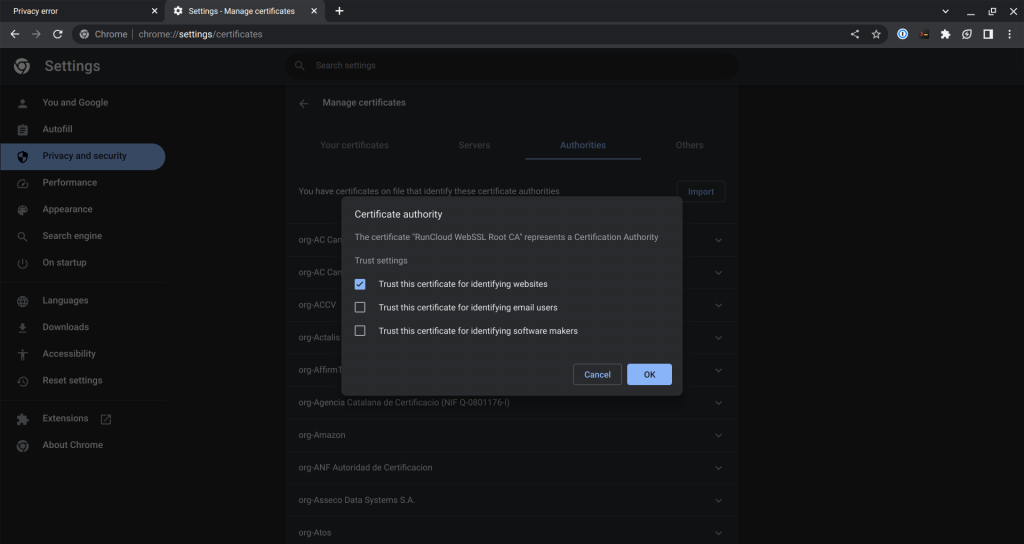Open the tab search dropdown arrow
This screenshot has height=544, width=1024.
click(945, 11)
